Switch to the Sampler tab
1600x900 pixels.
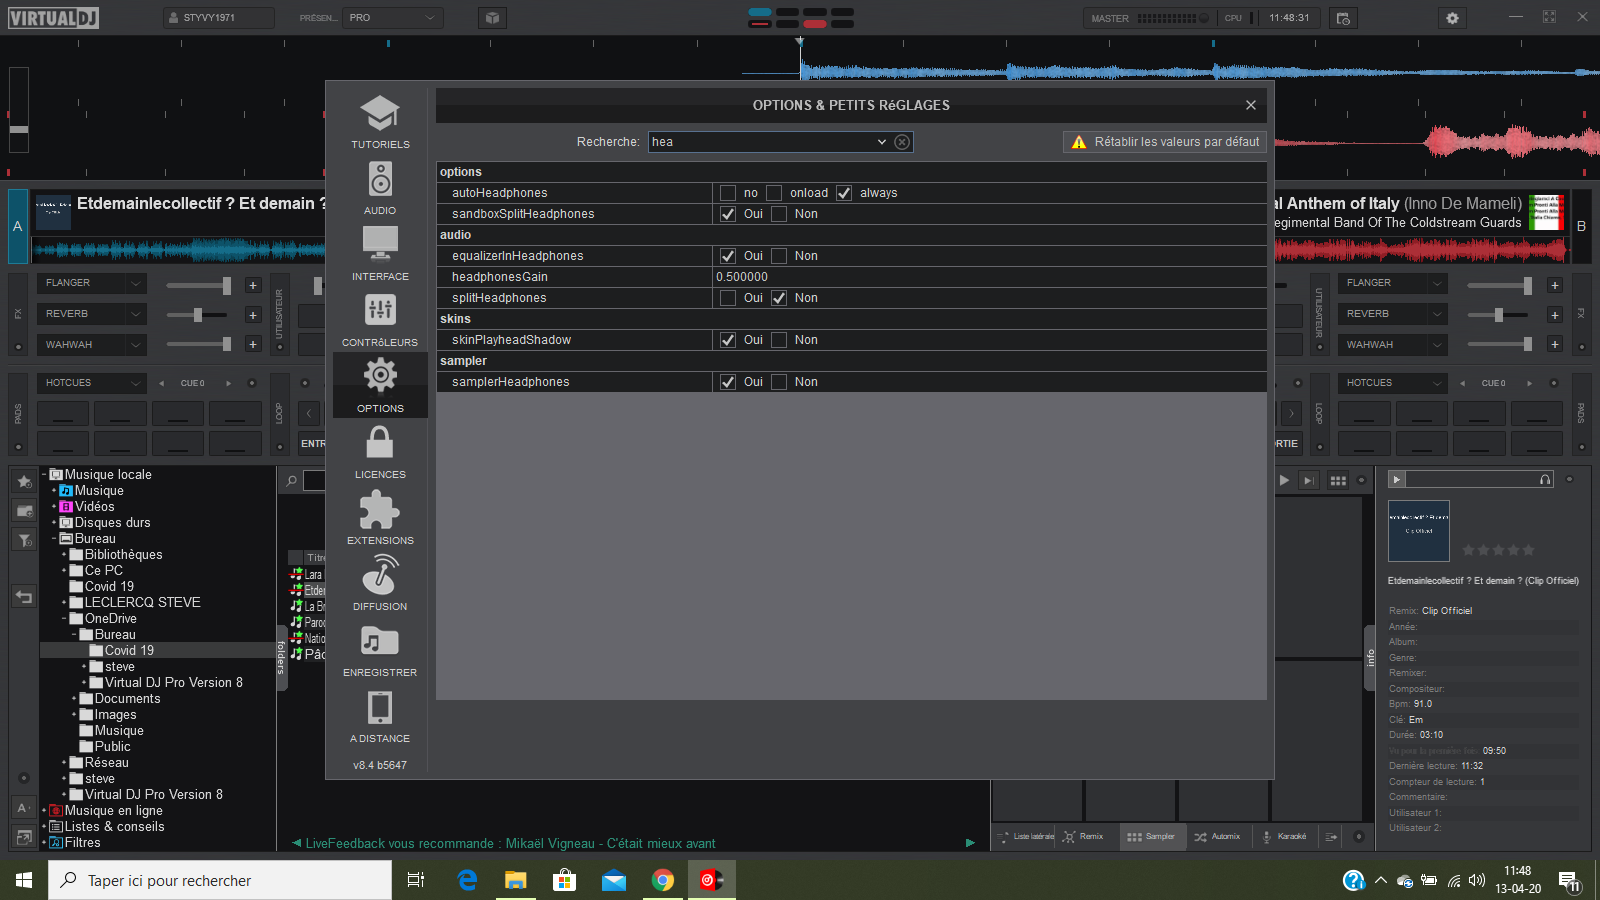pyautogui.click(x=1150, y=836)
